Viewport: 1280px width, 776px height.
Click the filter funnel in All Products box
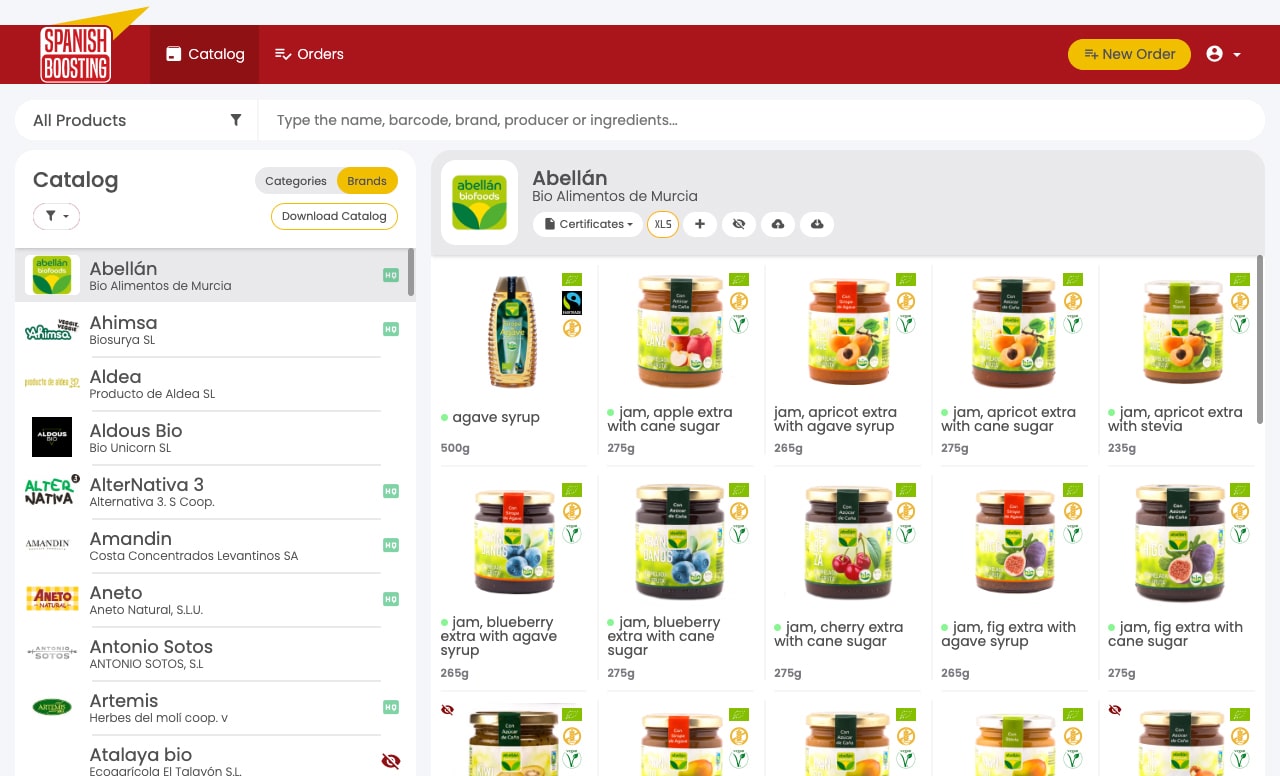236,120
